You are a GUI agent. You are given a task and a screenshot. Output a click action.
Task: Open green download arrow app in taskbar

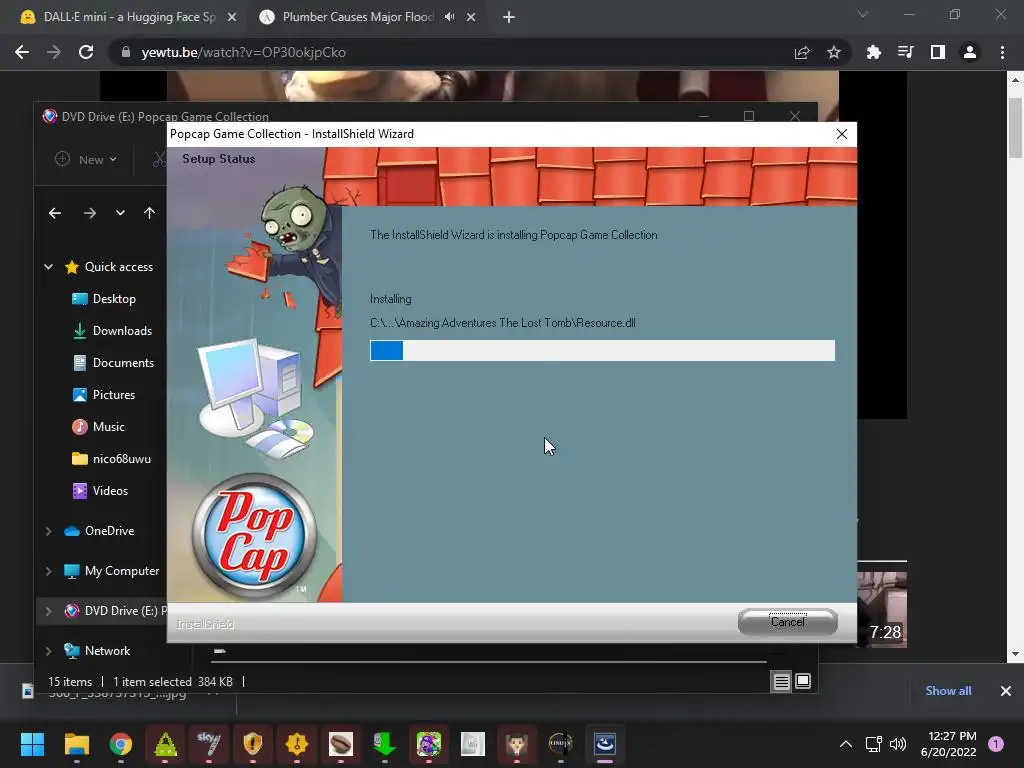pyautogui.click(x=385, y=744)
